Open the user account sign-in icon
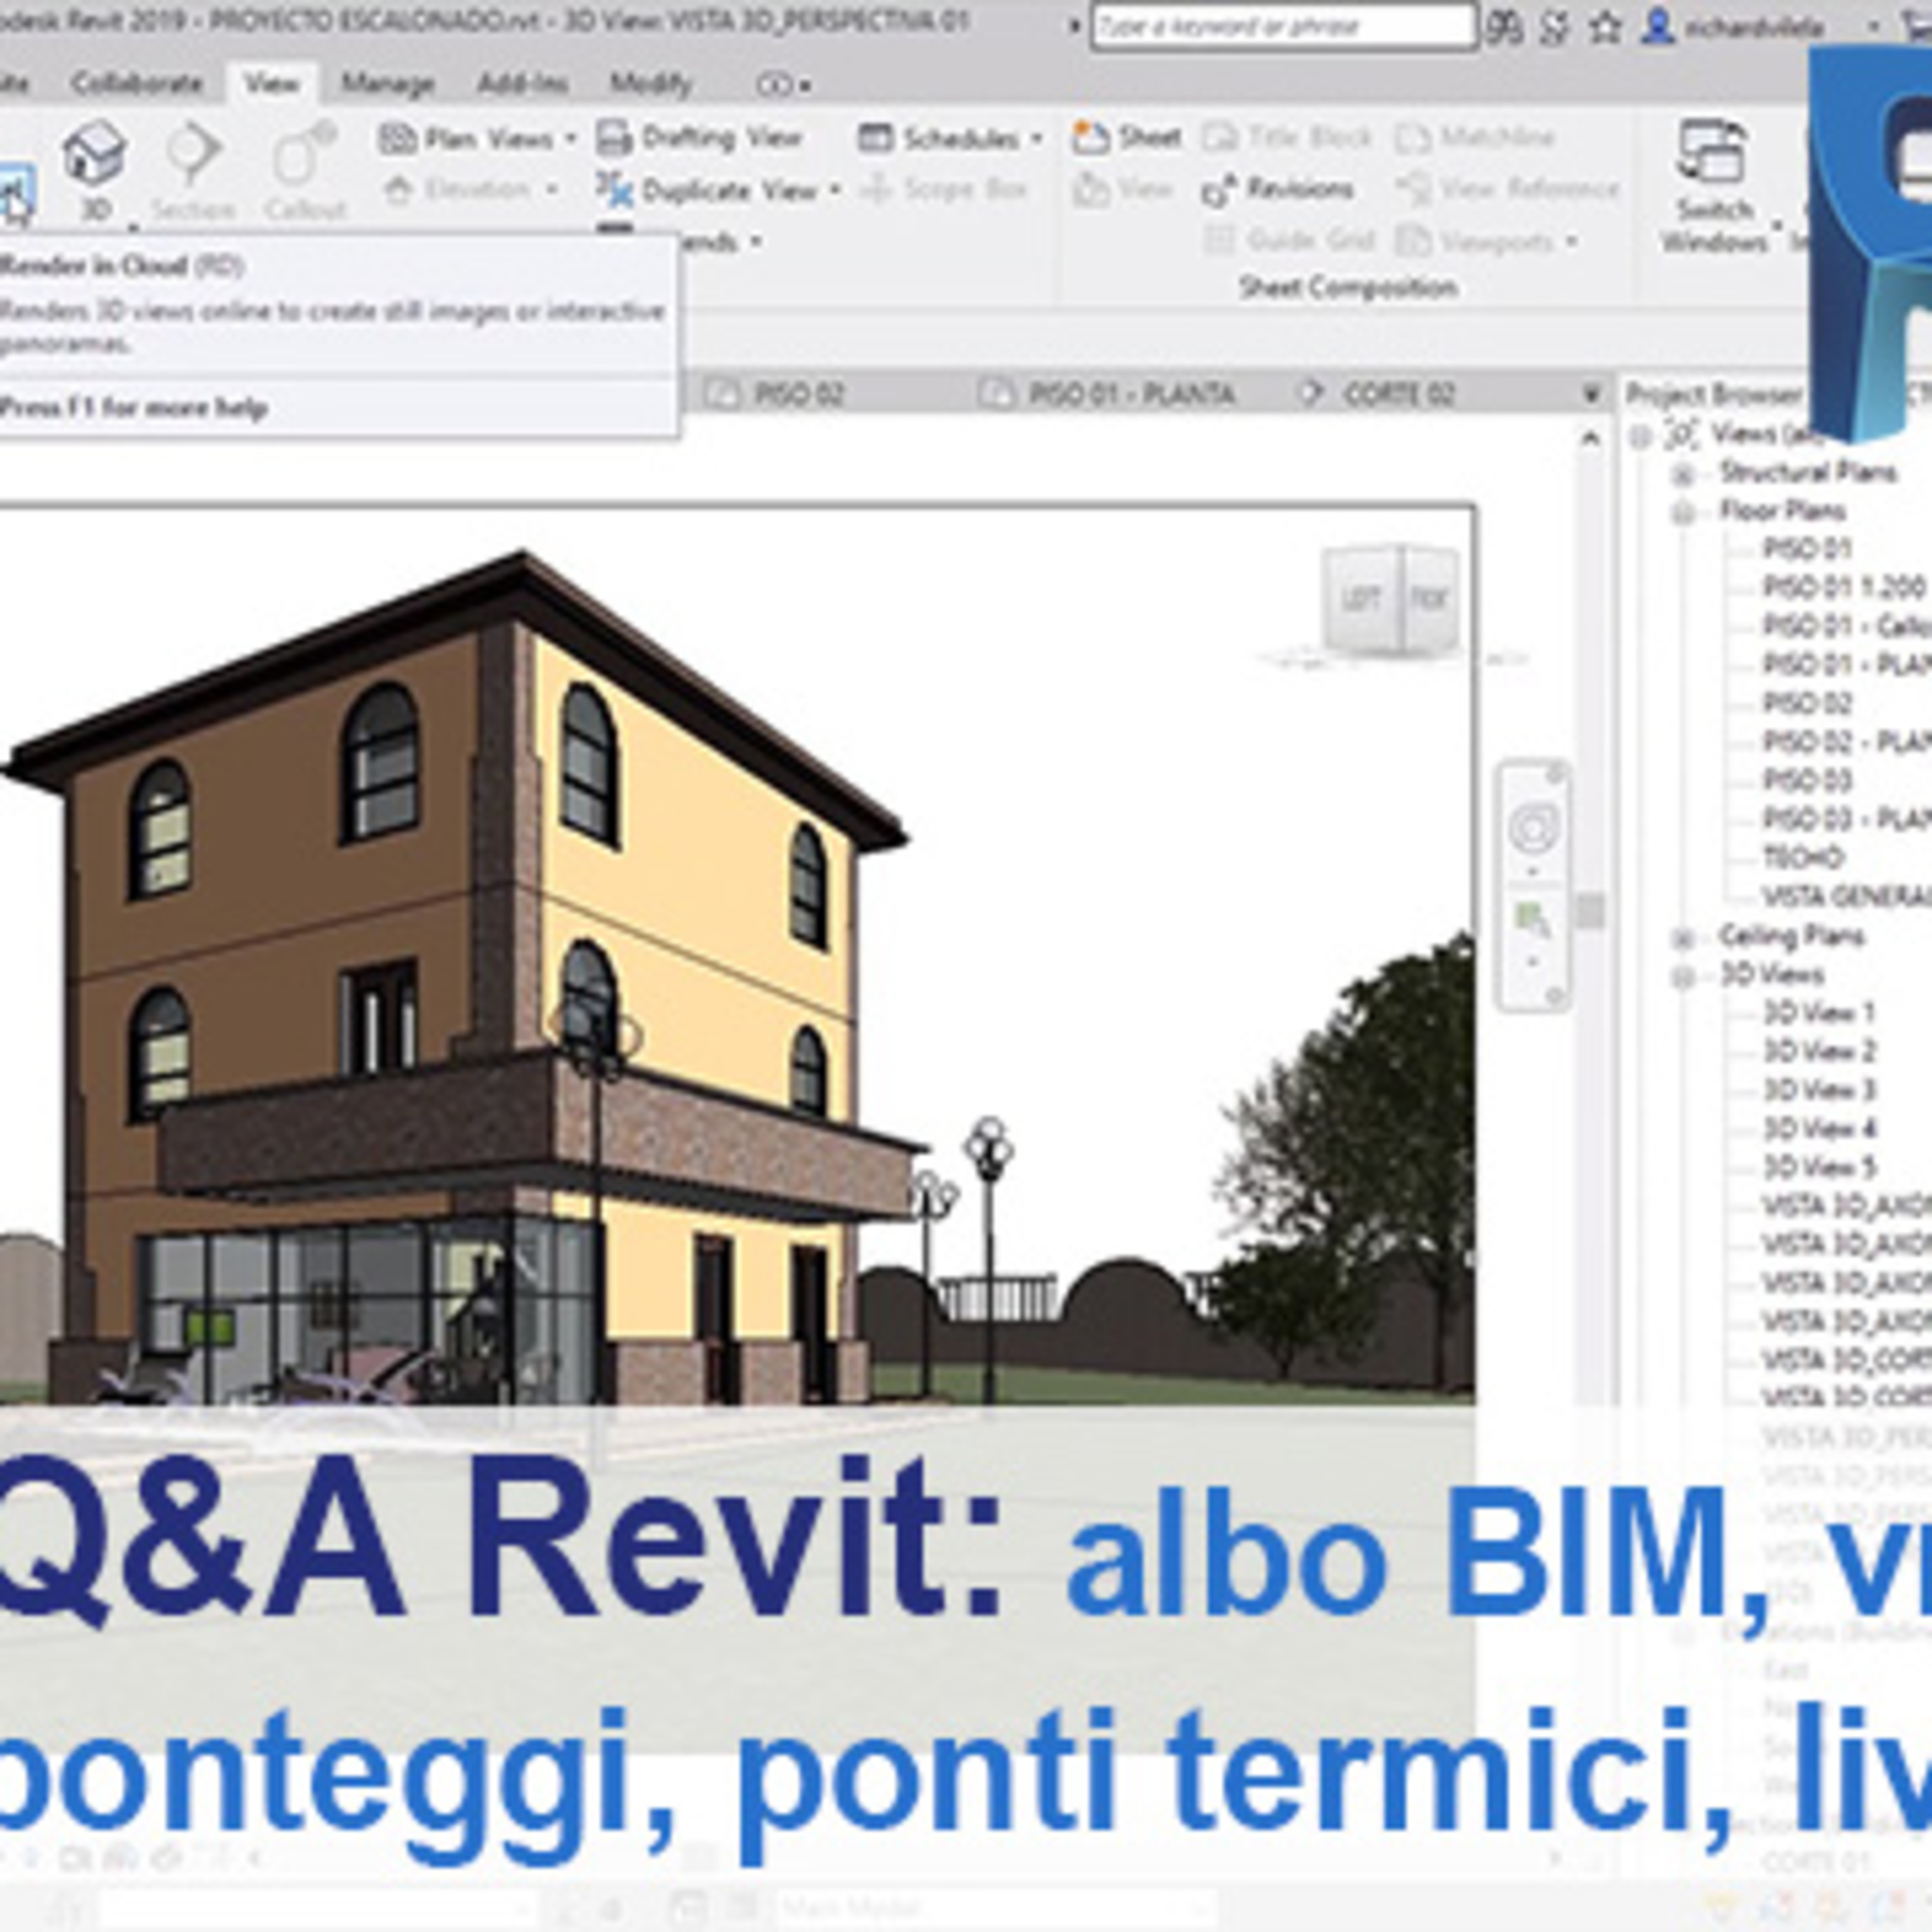Image resolution: width=1932 pixels, height=1932 pixels. coord(1658,28)
